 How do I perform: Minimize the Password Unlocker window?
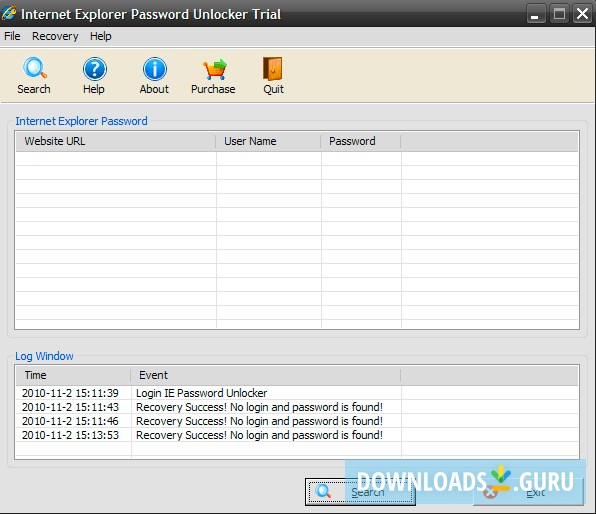[x=536, y=14]
